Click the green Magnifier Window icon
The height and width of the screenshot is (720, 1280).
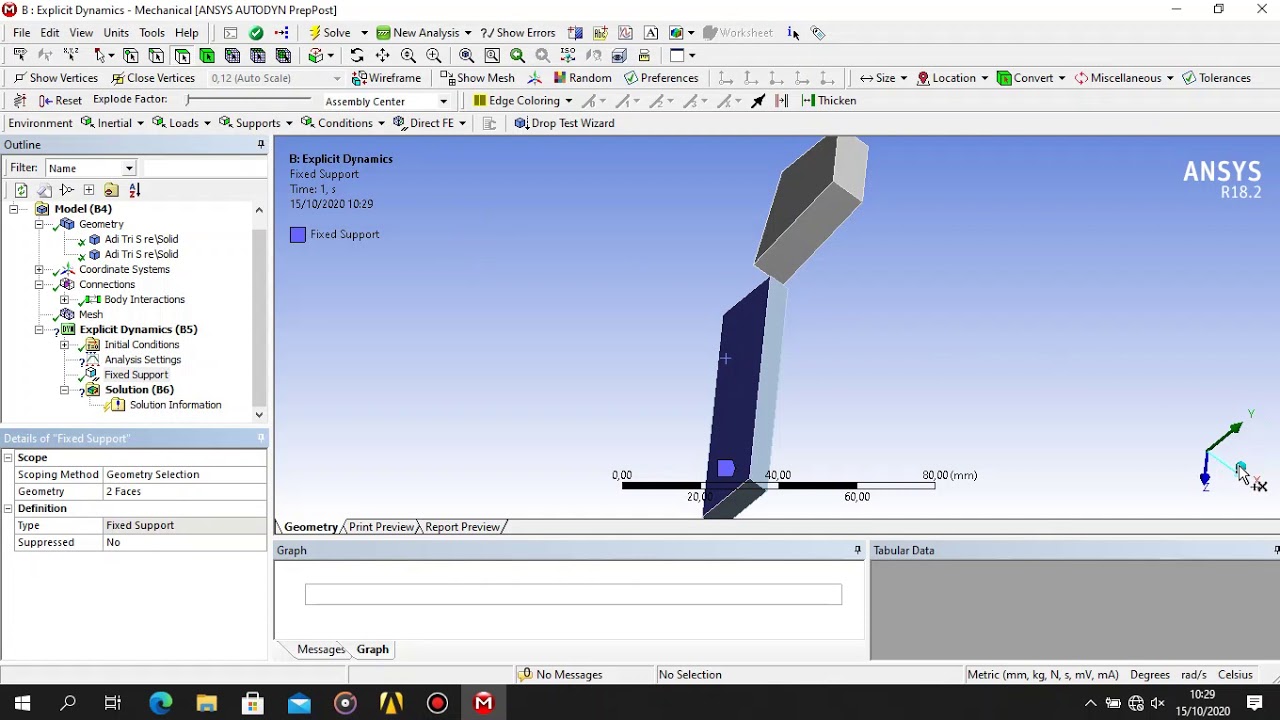(517, 56)
